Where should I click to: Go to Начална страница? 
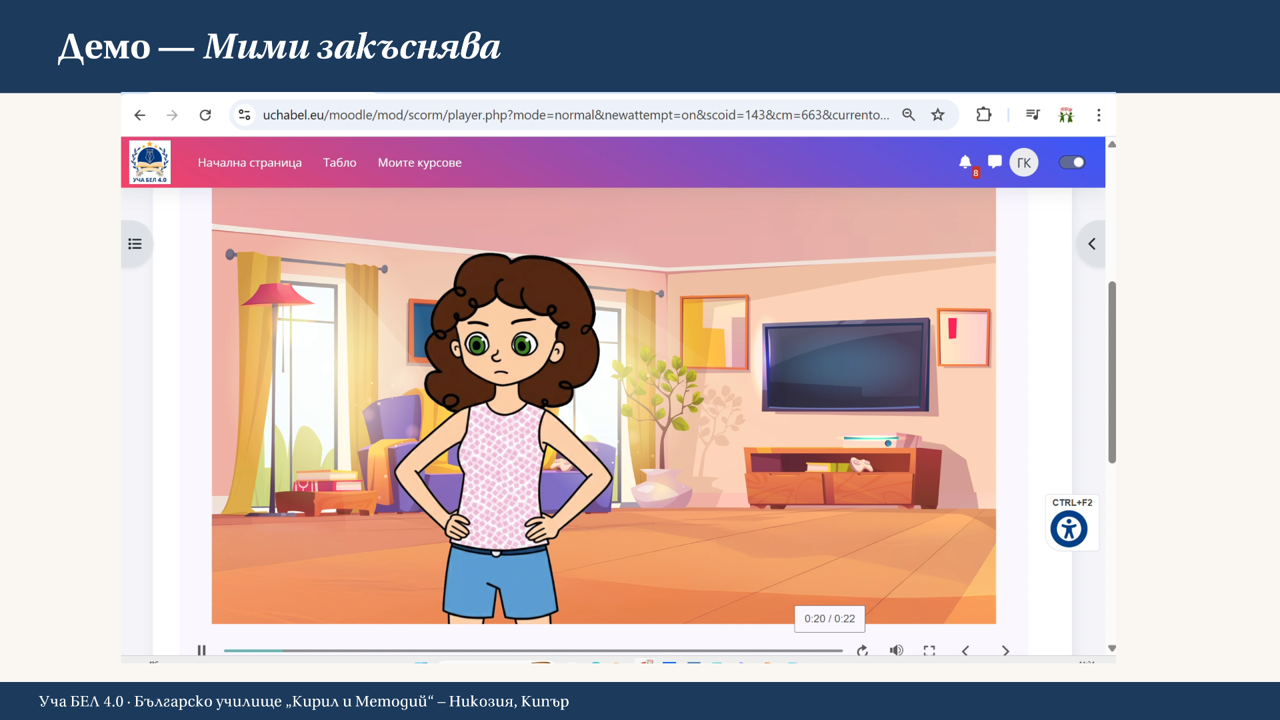[x=249, y=162]
